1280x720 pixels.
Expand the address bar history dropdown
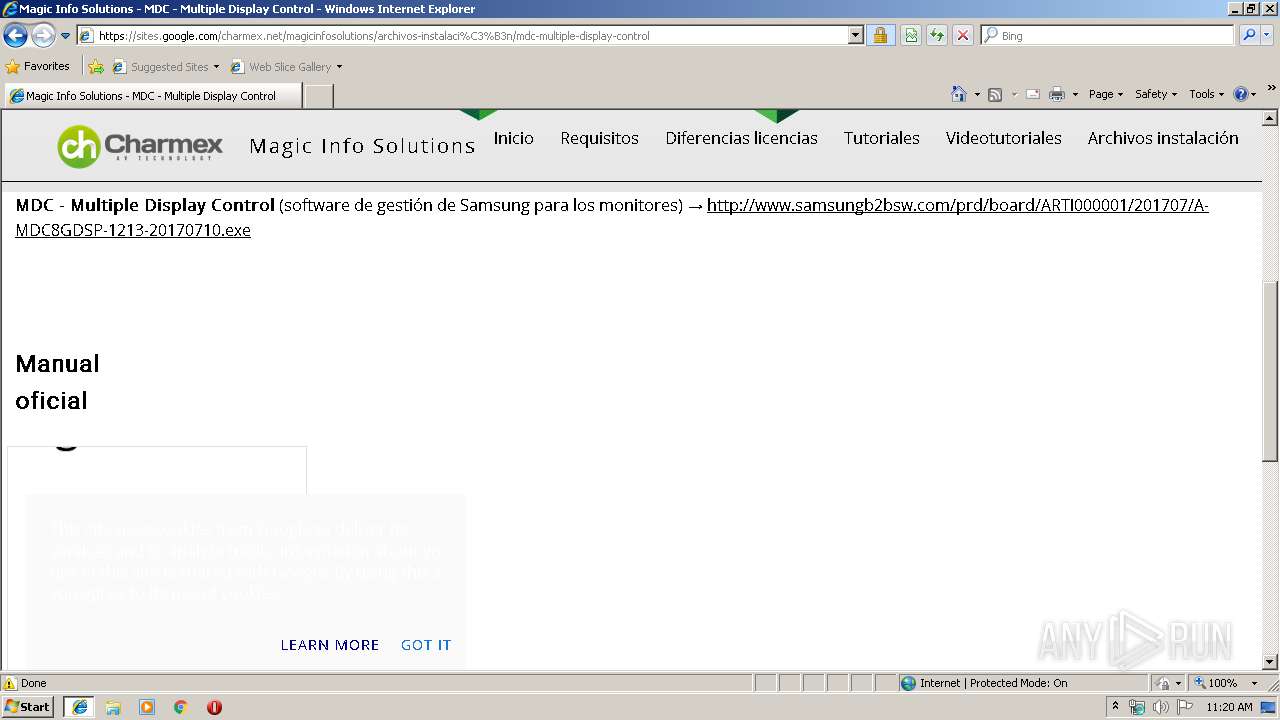pyautogui.click(x=856, y=36)
